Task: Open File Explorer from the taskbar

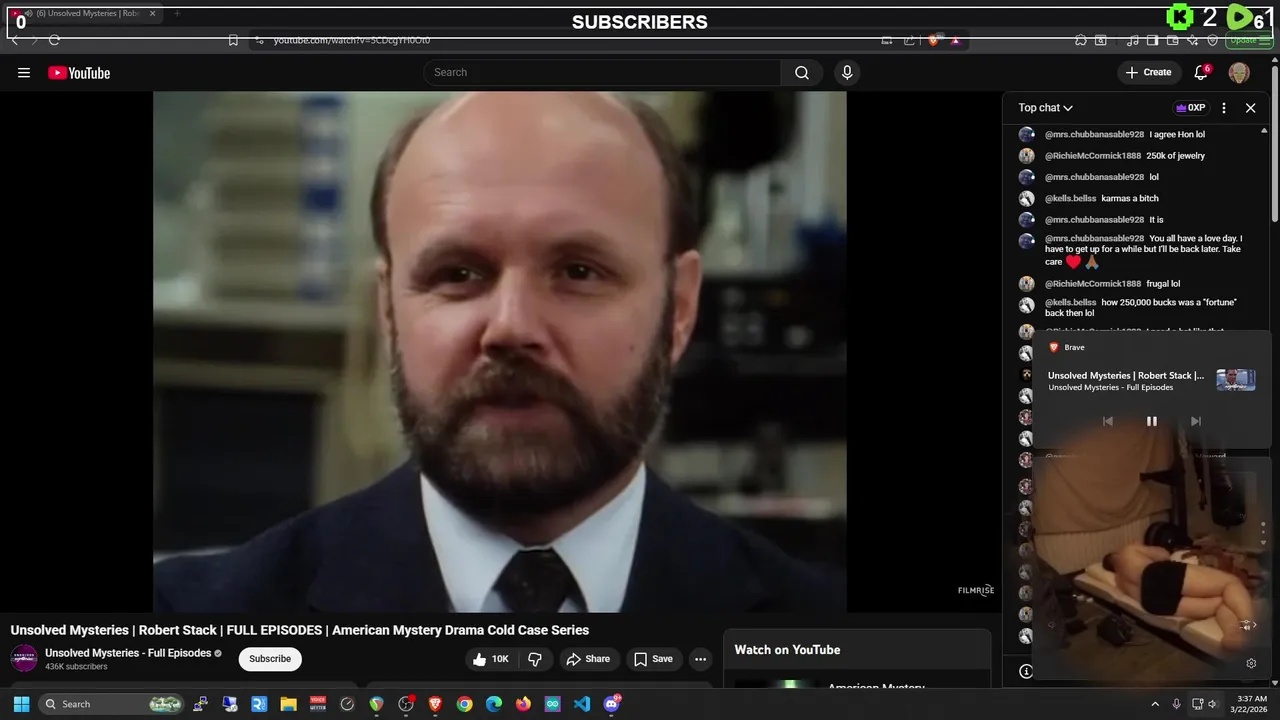Action: pyautogui.click(x=288, y=704)
